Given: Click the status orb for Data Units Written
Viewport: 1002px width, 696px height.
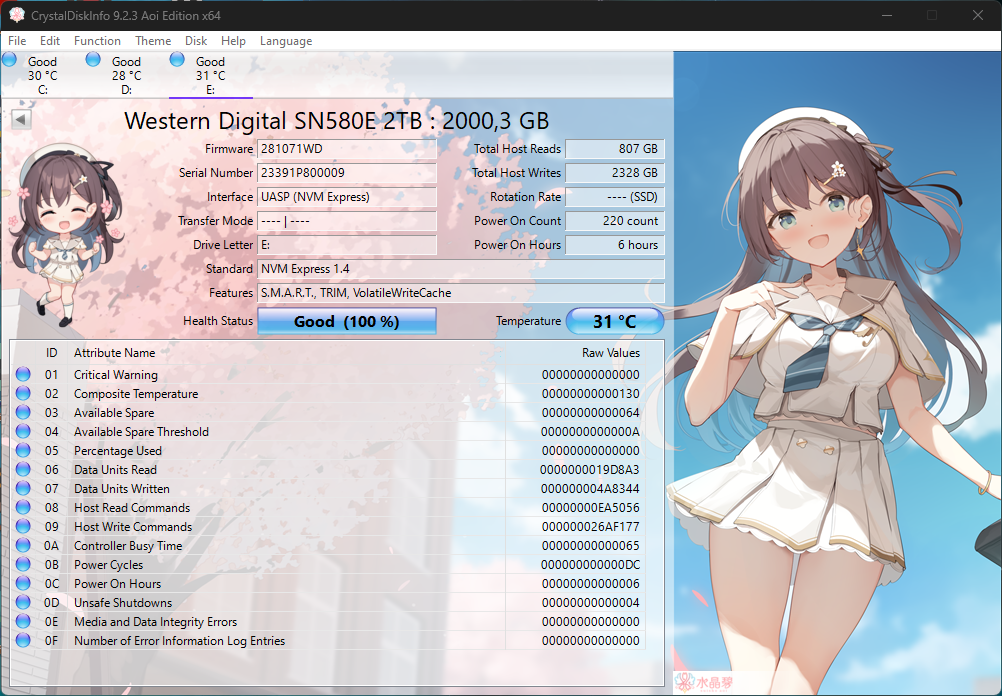Looking at the screenshot, I should (23, 489).
